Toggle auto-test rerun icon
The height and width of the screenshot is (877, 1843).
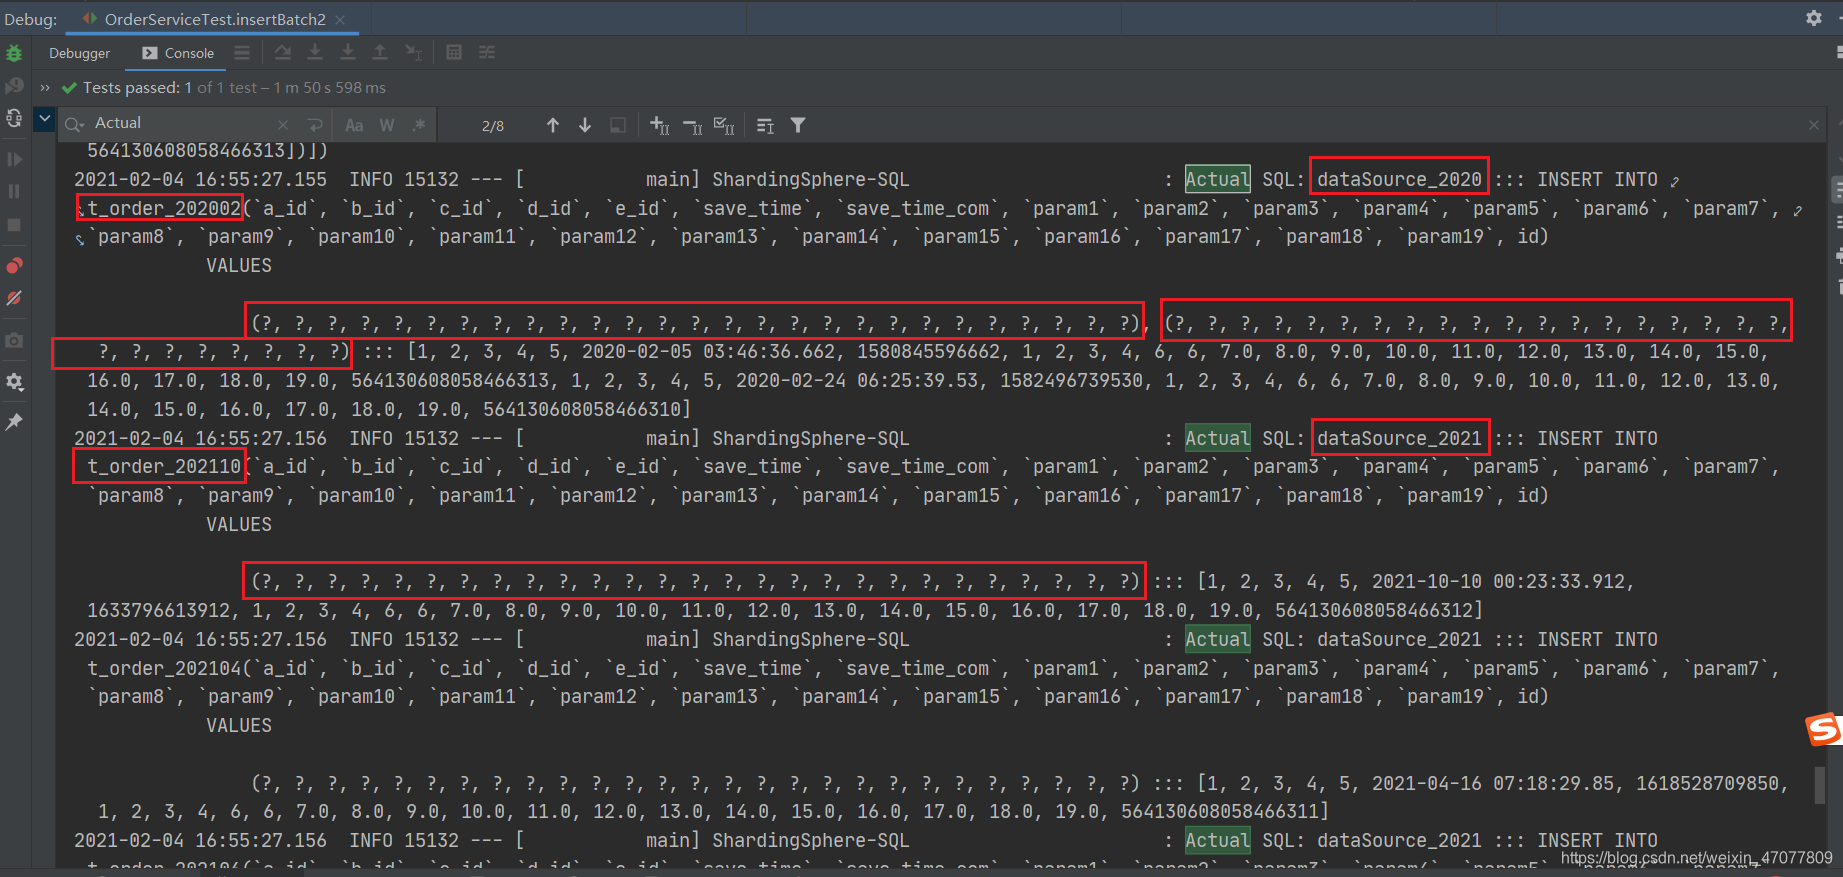tap(14, 118)
